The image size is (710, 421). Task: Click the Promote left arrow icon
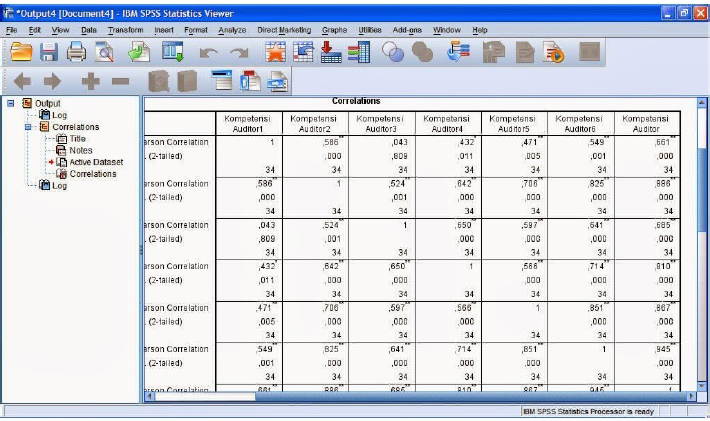22,83
